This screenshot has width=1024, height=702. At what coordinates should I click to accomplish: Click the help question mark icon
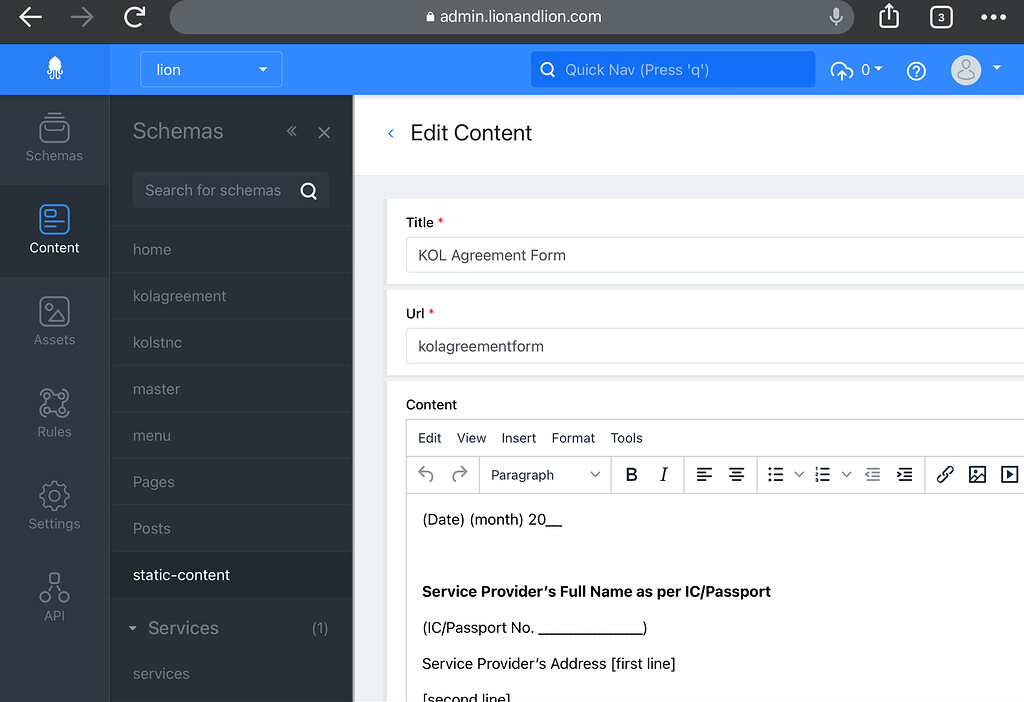(x=916, y=70)
